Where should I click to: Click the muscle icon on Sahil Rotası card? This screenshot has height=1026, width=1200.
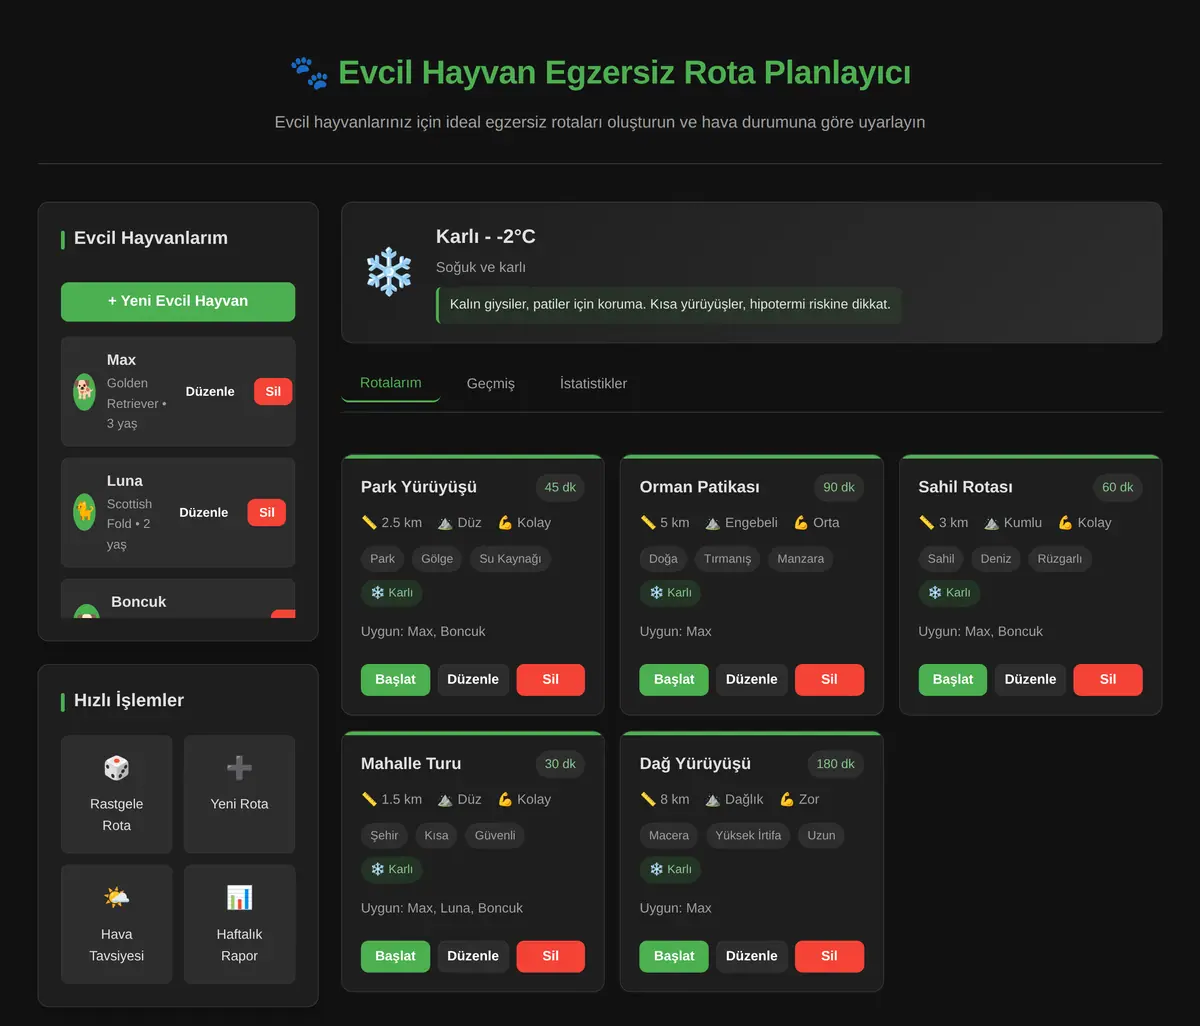point(1065,522)
